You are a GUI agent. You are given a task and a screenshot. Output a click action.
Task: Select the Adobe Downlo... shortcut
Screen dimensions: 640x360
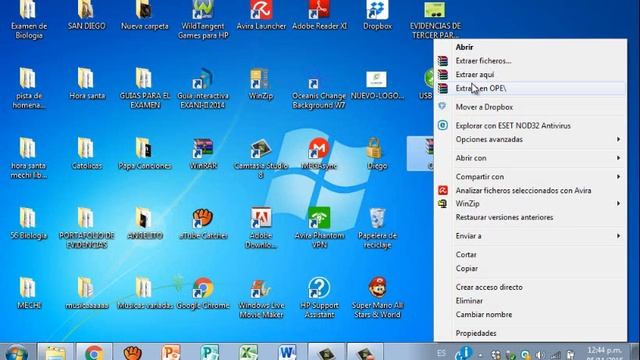261,228
